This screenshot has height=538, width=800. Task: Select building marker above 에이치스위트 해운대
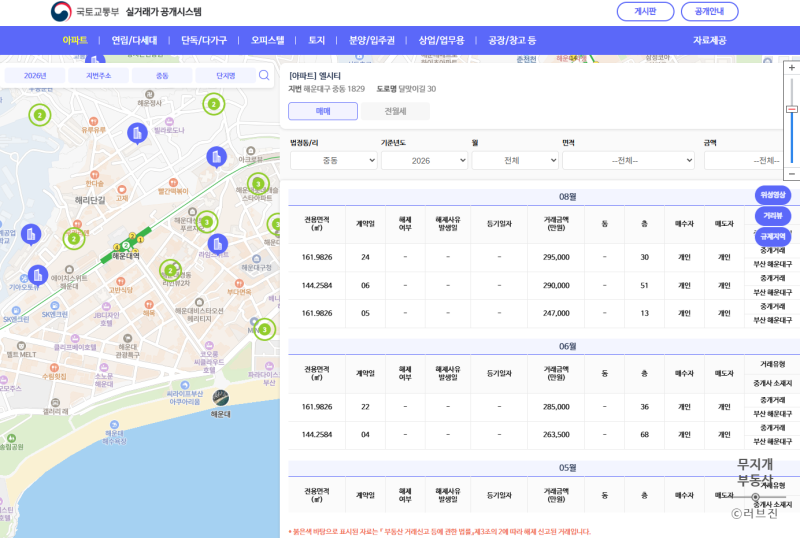(x=38, y=276)
